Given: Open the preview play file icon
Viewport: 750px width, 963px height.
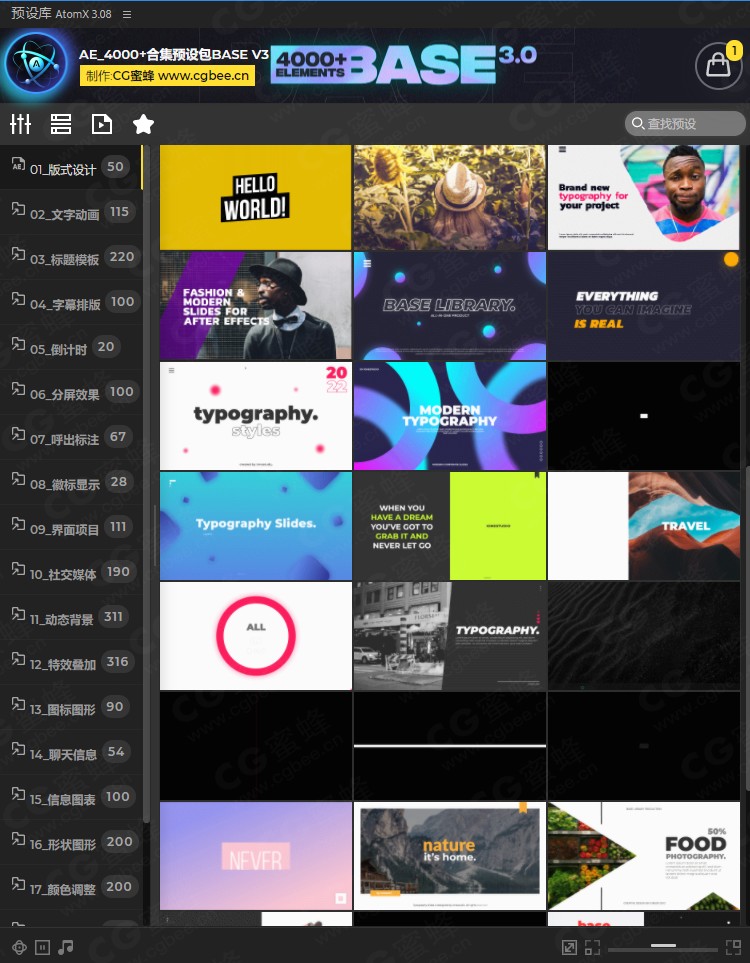Looking at the screenshot, I should click(101, 124).
